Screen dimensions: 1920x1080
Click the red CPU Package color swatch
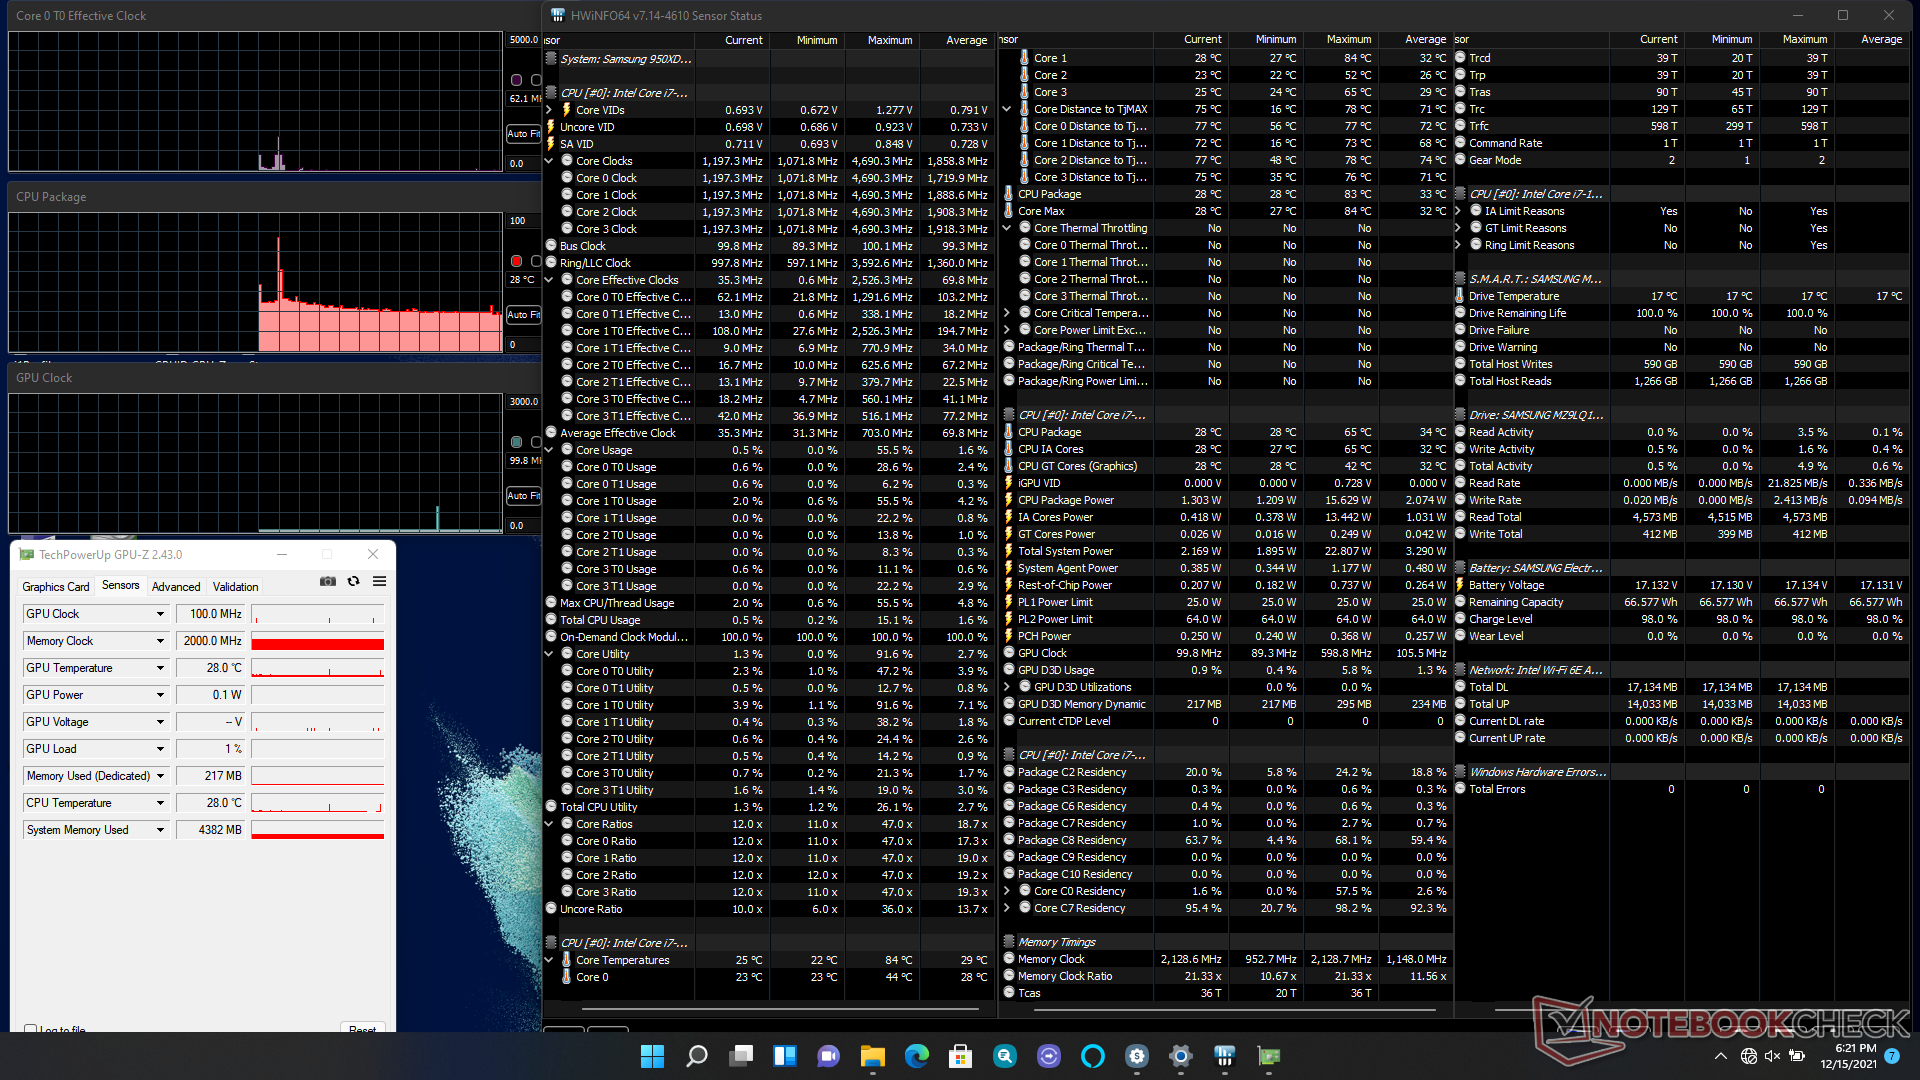[x=516, y=261]
